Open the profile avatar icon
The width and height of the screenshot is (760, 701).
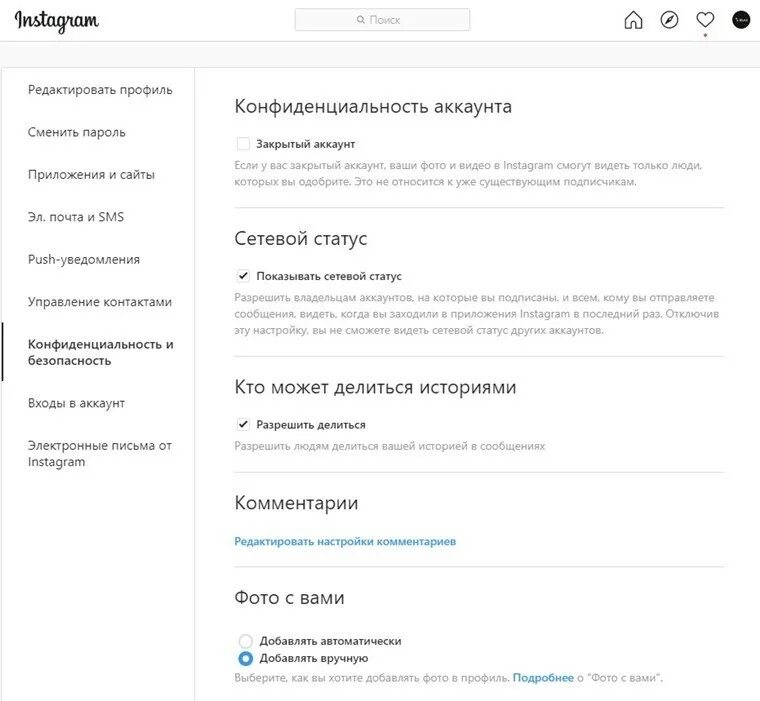[x=741, y=20]
